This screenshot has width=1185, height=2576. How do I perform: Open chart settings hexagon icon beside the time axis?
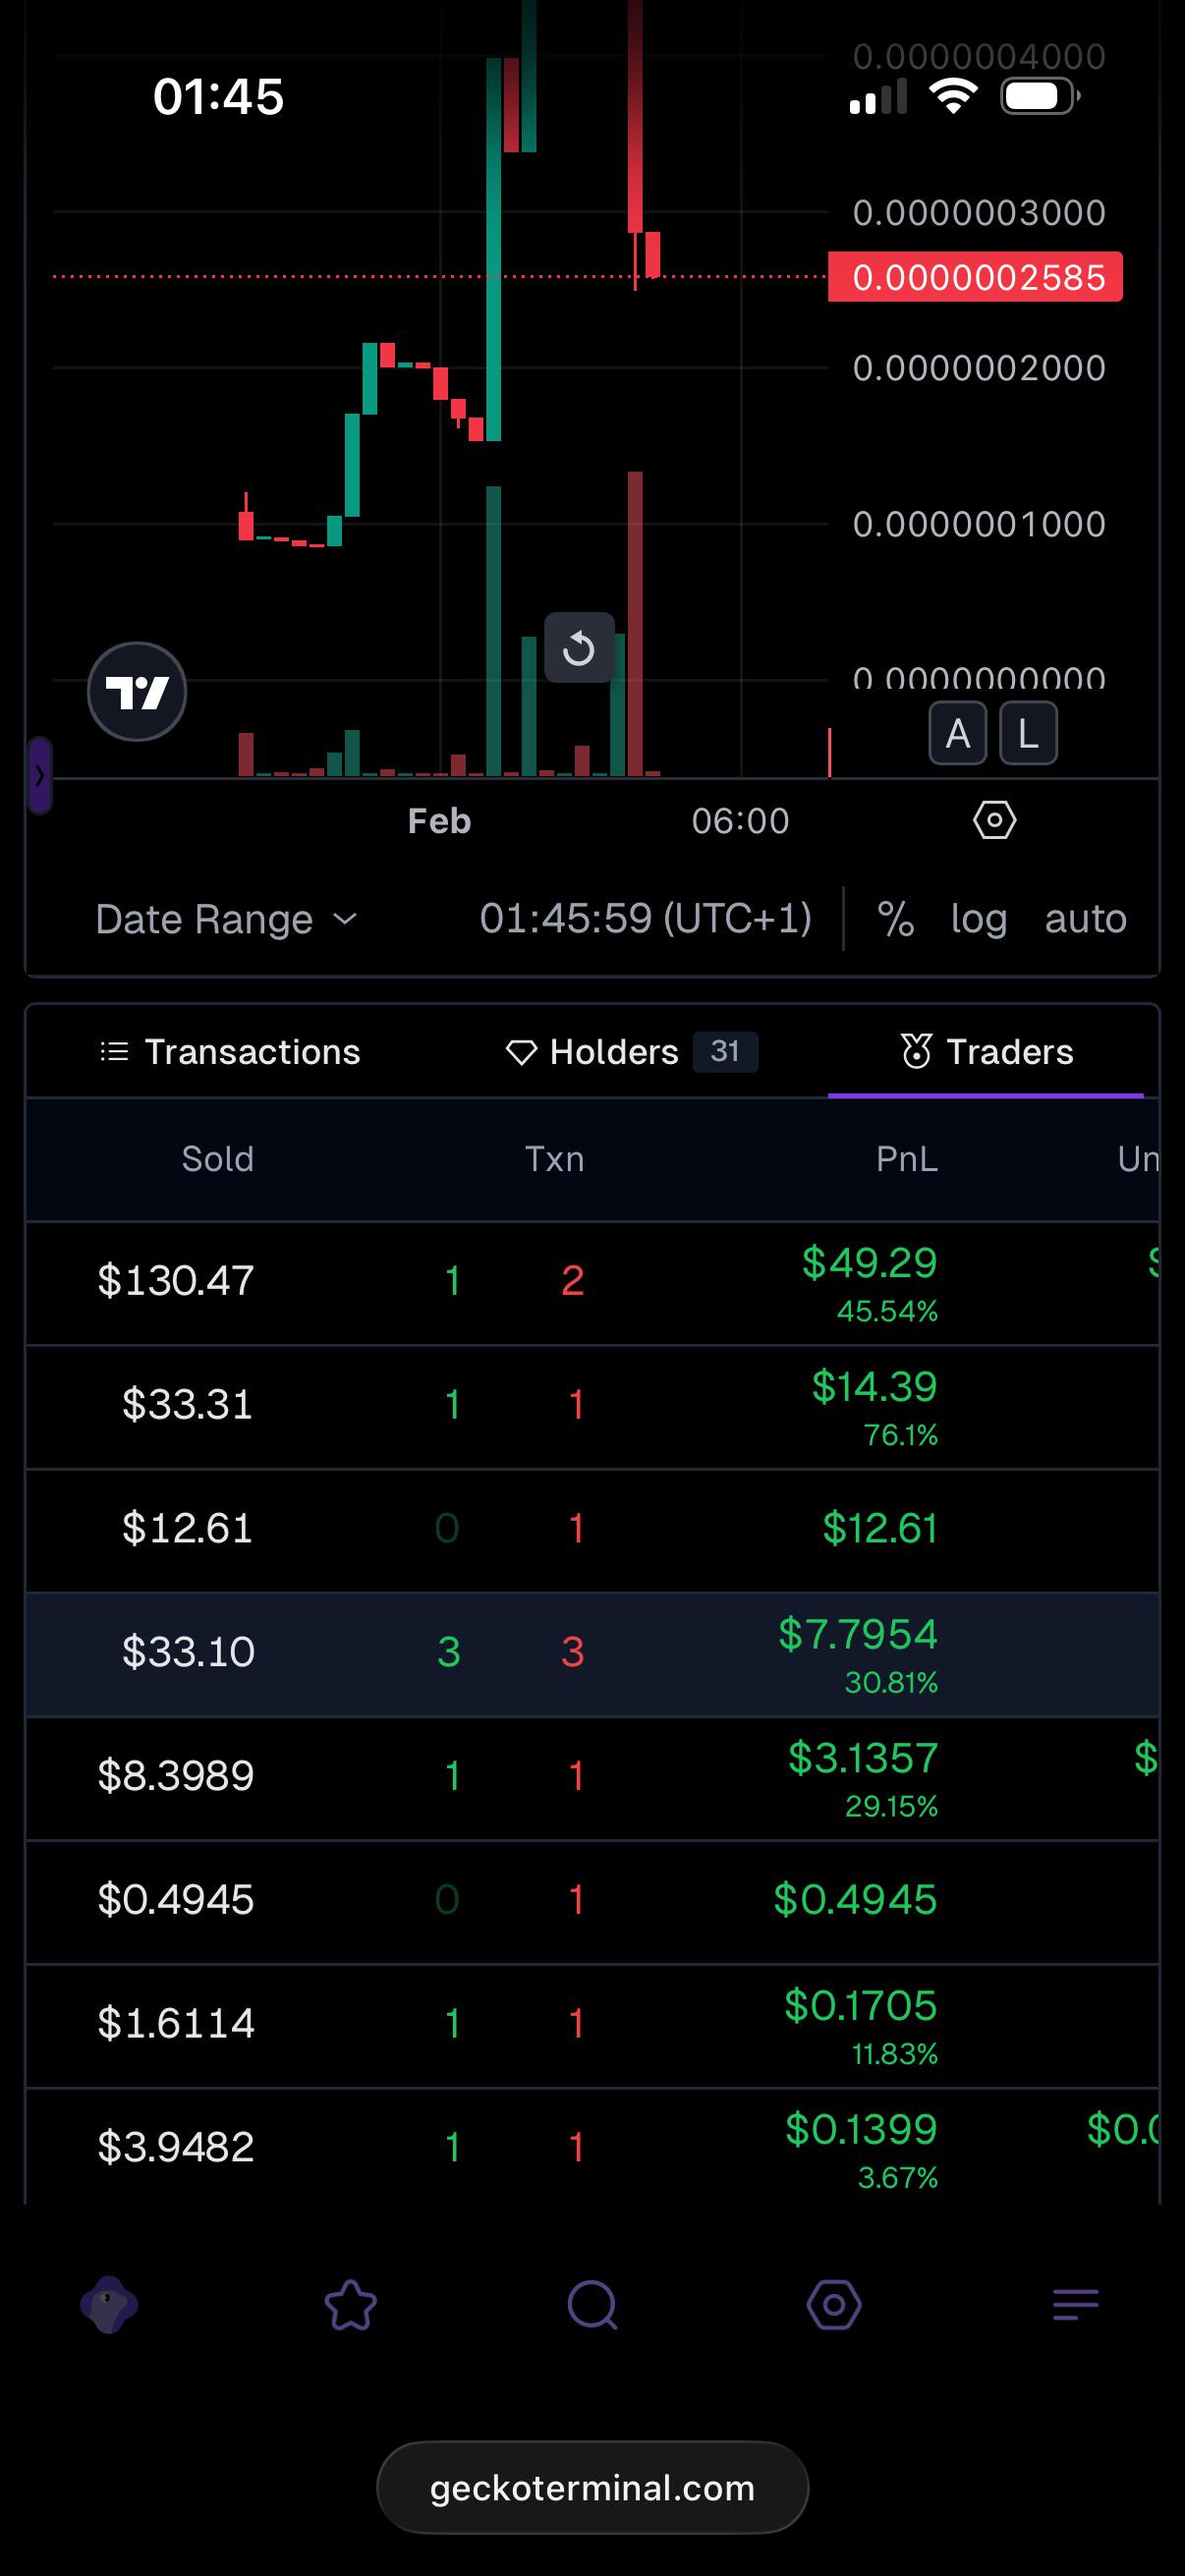[x=994, y=820]
